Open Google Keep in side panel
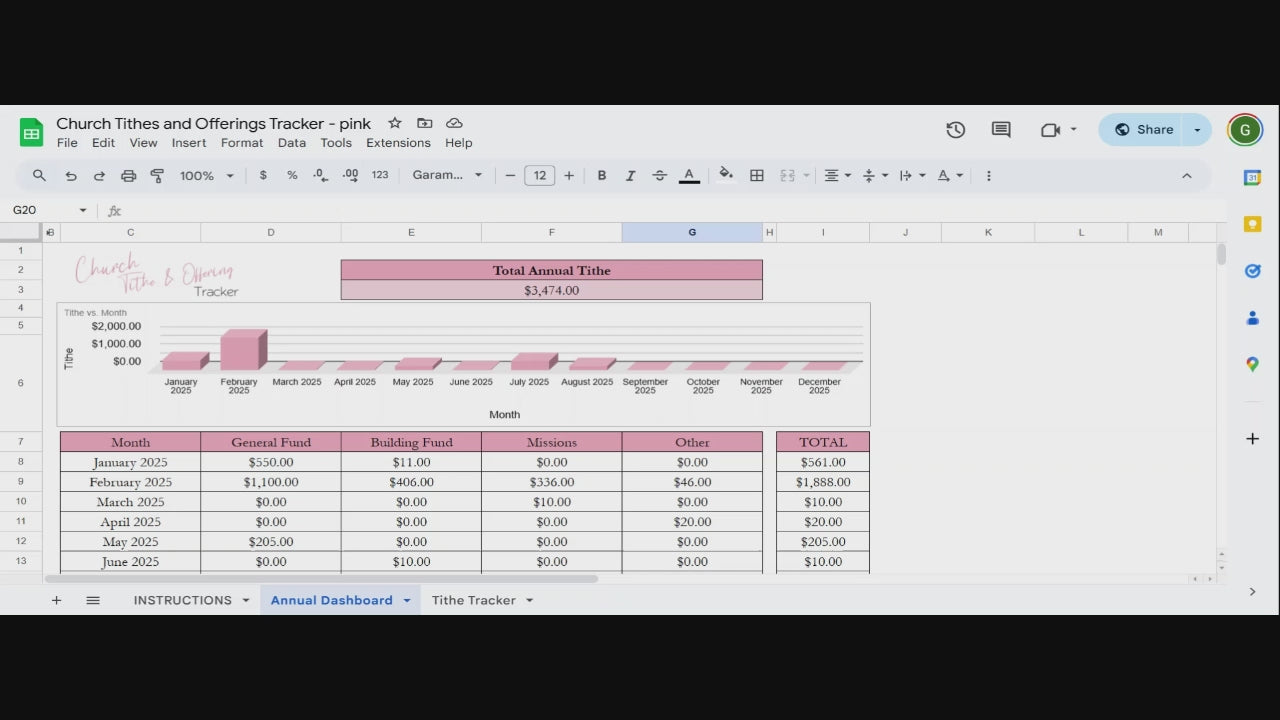 1252,224
